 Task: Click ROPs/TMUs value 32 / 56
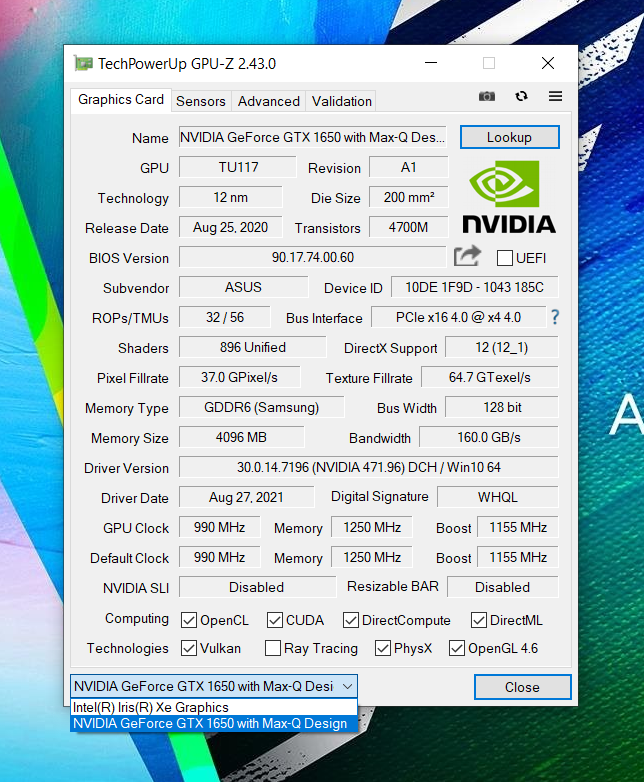[224, 317]
